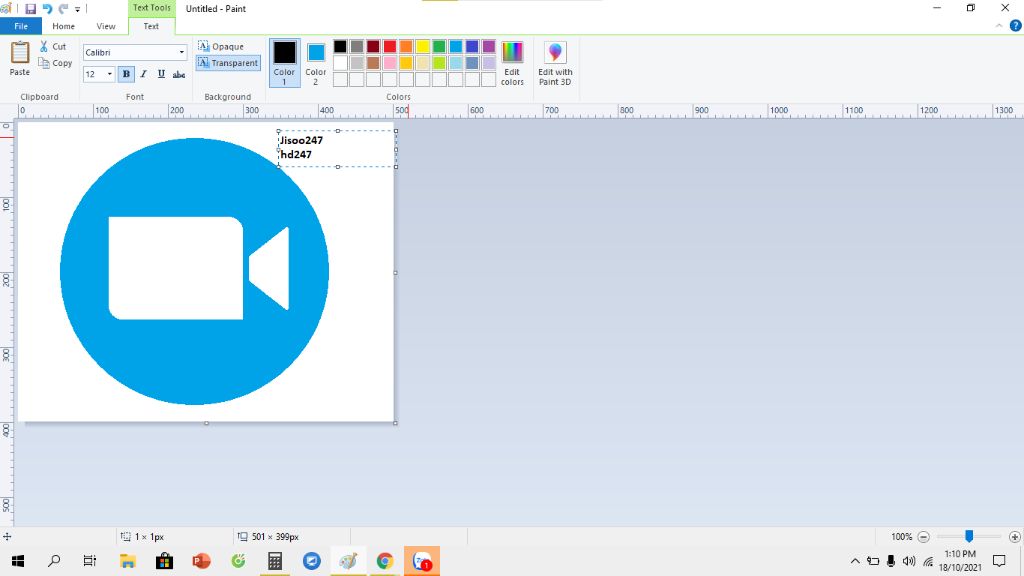
Task: Pick the purple color swatch
Action: tap(488, 46)
